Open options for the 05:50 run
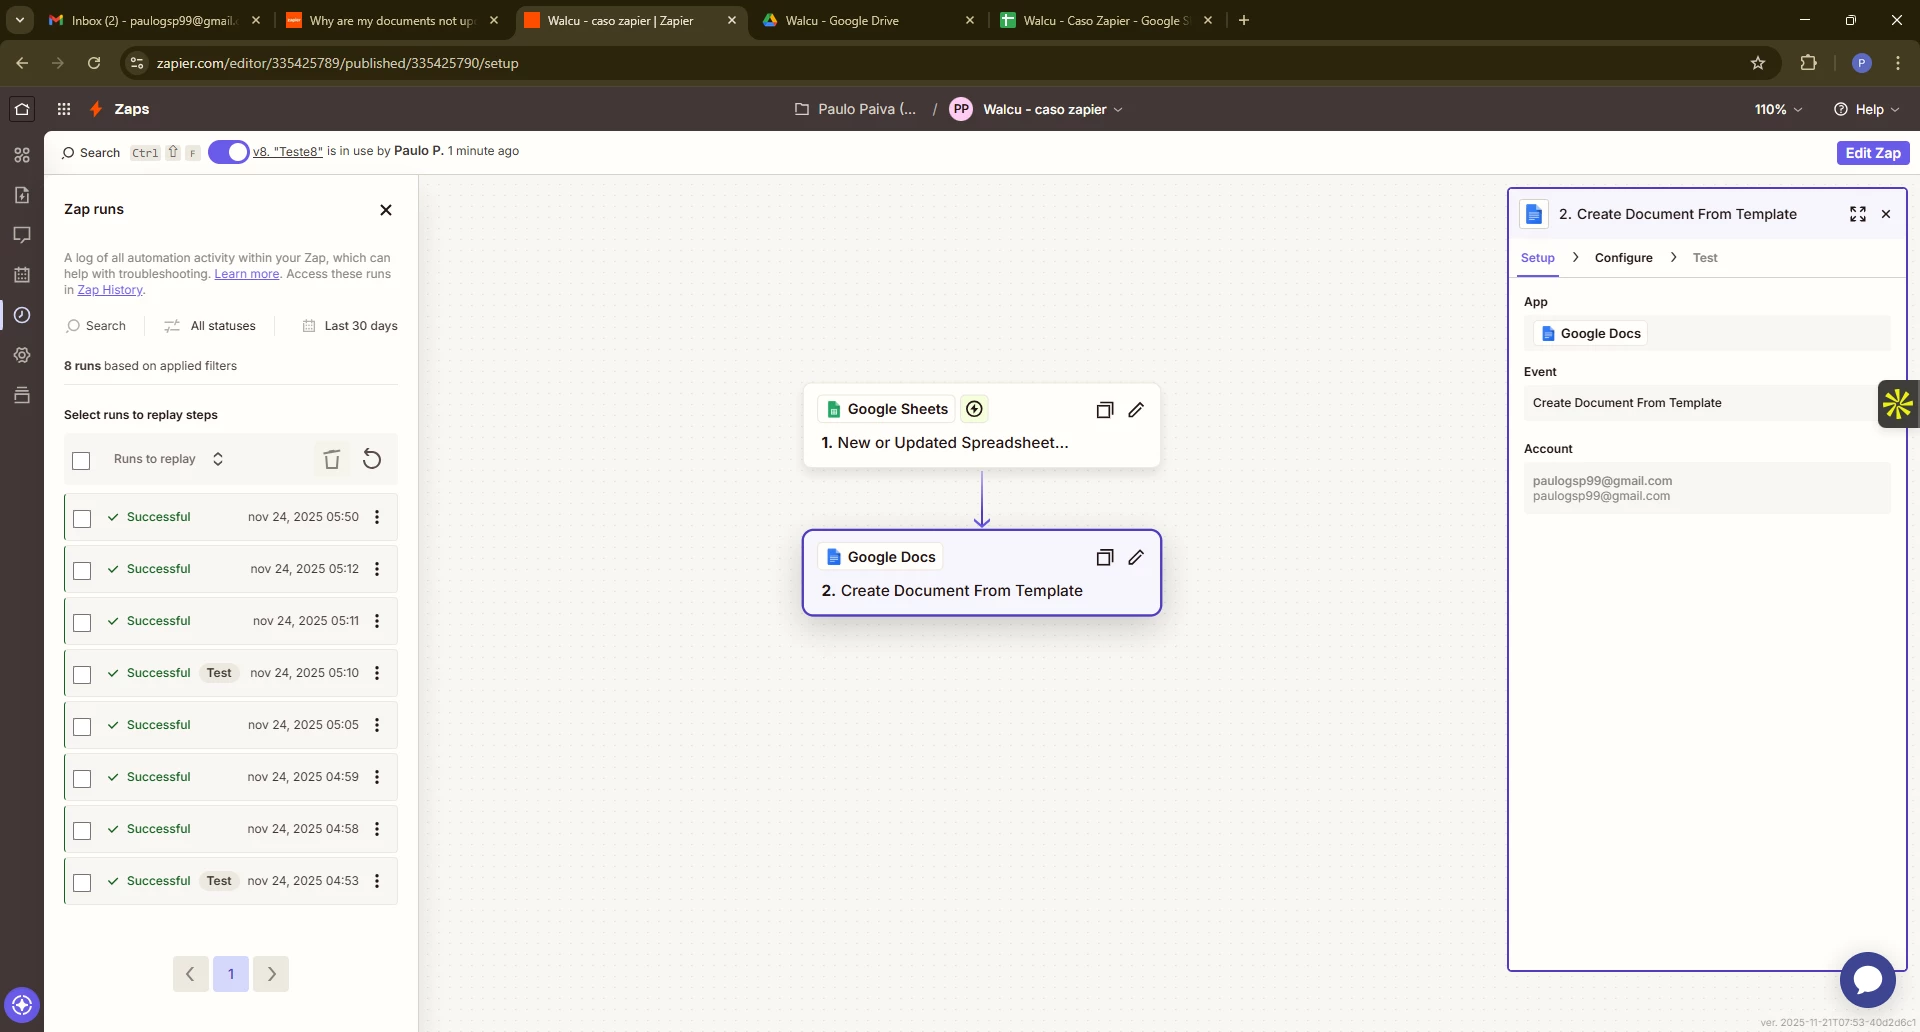The image size is (1920, 1032). (377, 517)
